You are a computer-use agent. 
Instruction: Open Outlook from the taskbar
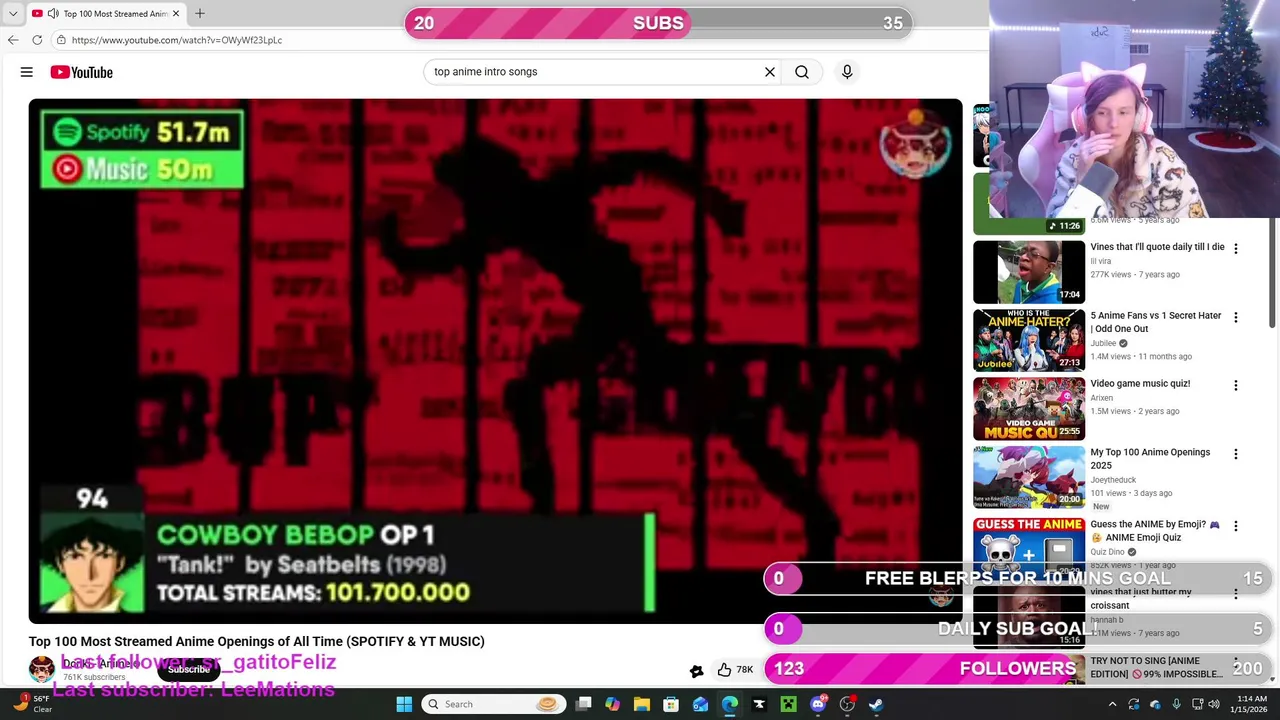[x=700, y=704]
